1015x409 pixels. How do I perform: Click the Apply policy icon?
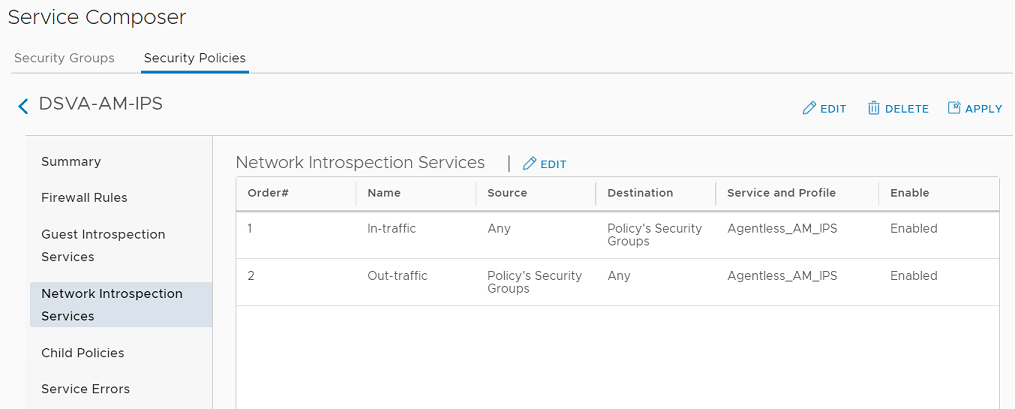point(954,109)
